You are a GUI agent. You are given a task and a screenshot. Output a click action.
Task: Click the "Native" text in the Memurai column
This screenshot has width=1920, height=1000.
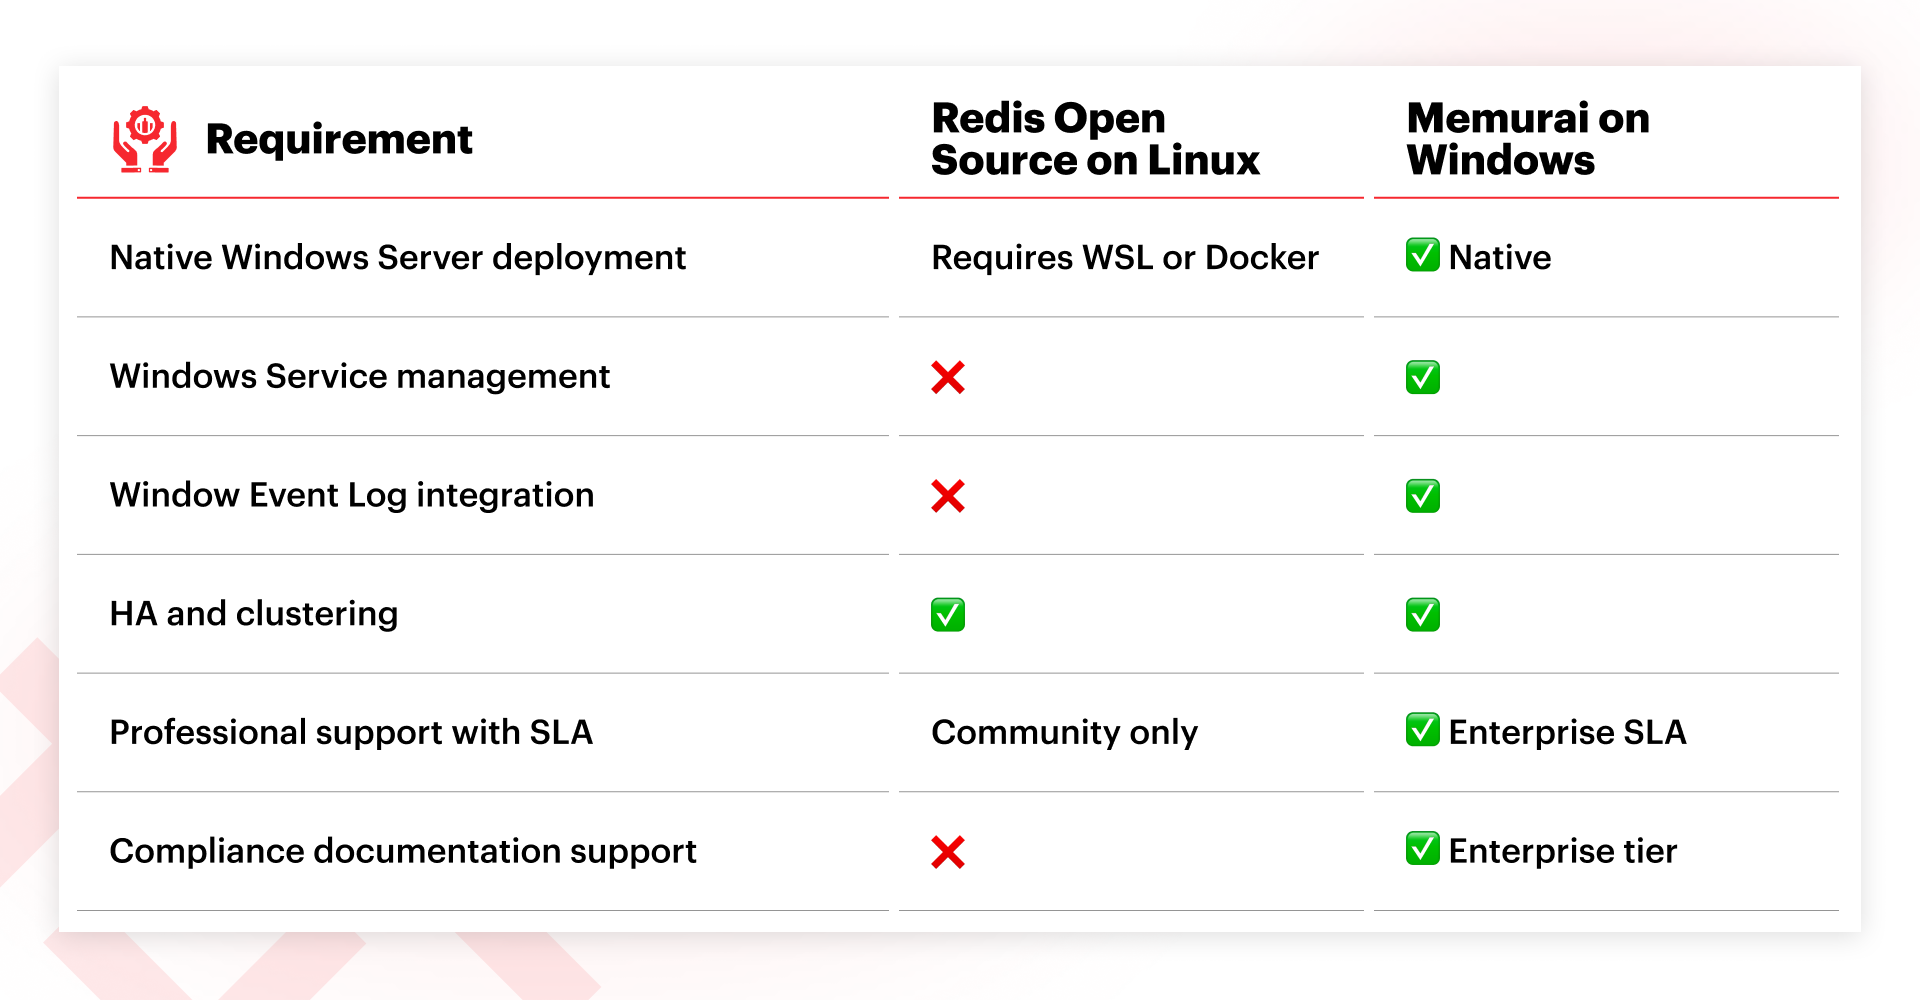click(1500, 258)
